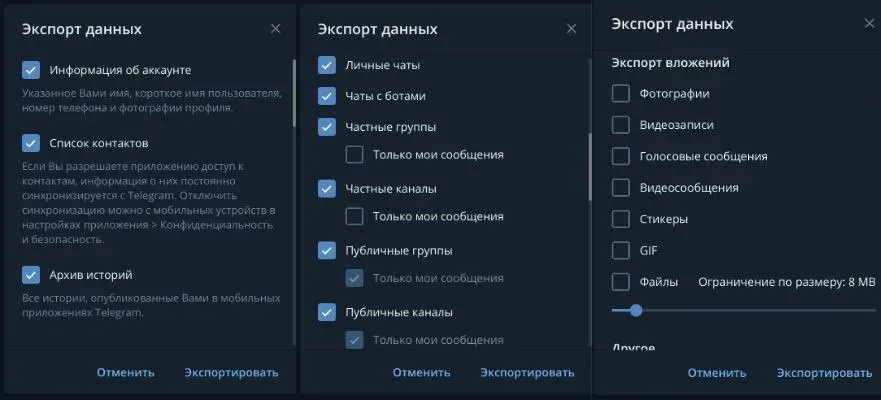Screen dimensions: 881x400
Task: Enable the "GIF" export checkbox
Action: click(621, 250)
